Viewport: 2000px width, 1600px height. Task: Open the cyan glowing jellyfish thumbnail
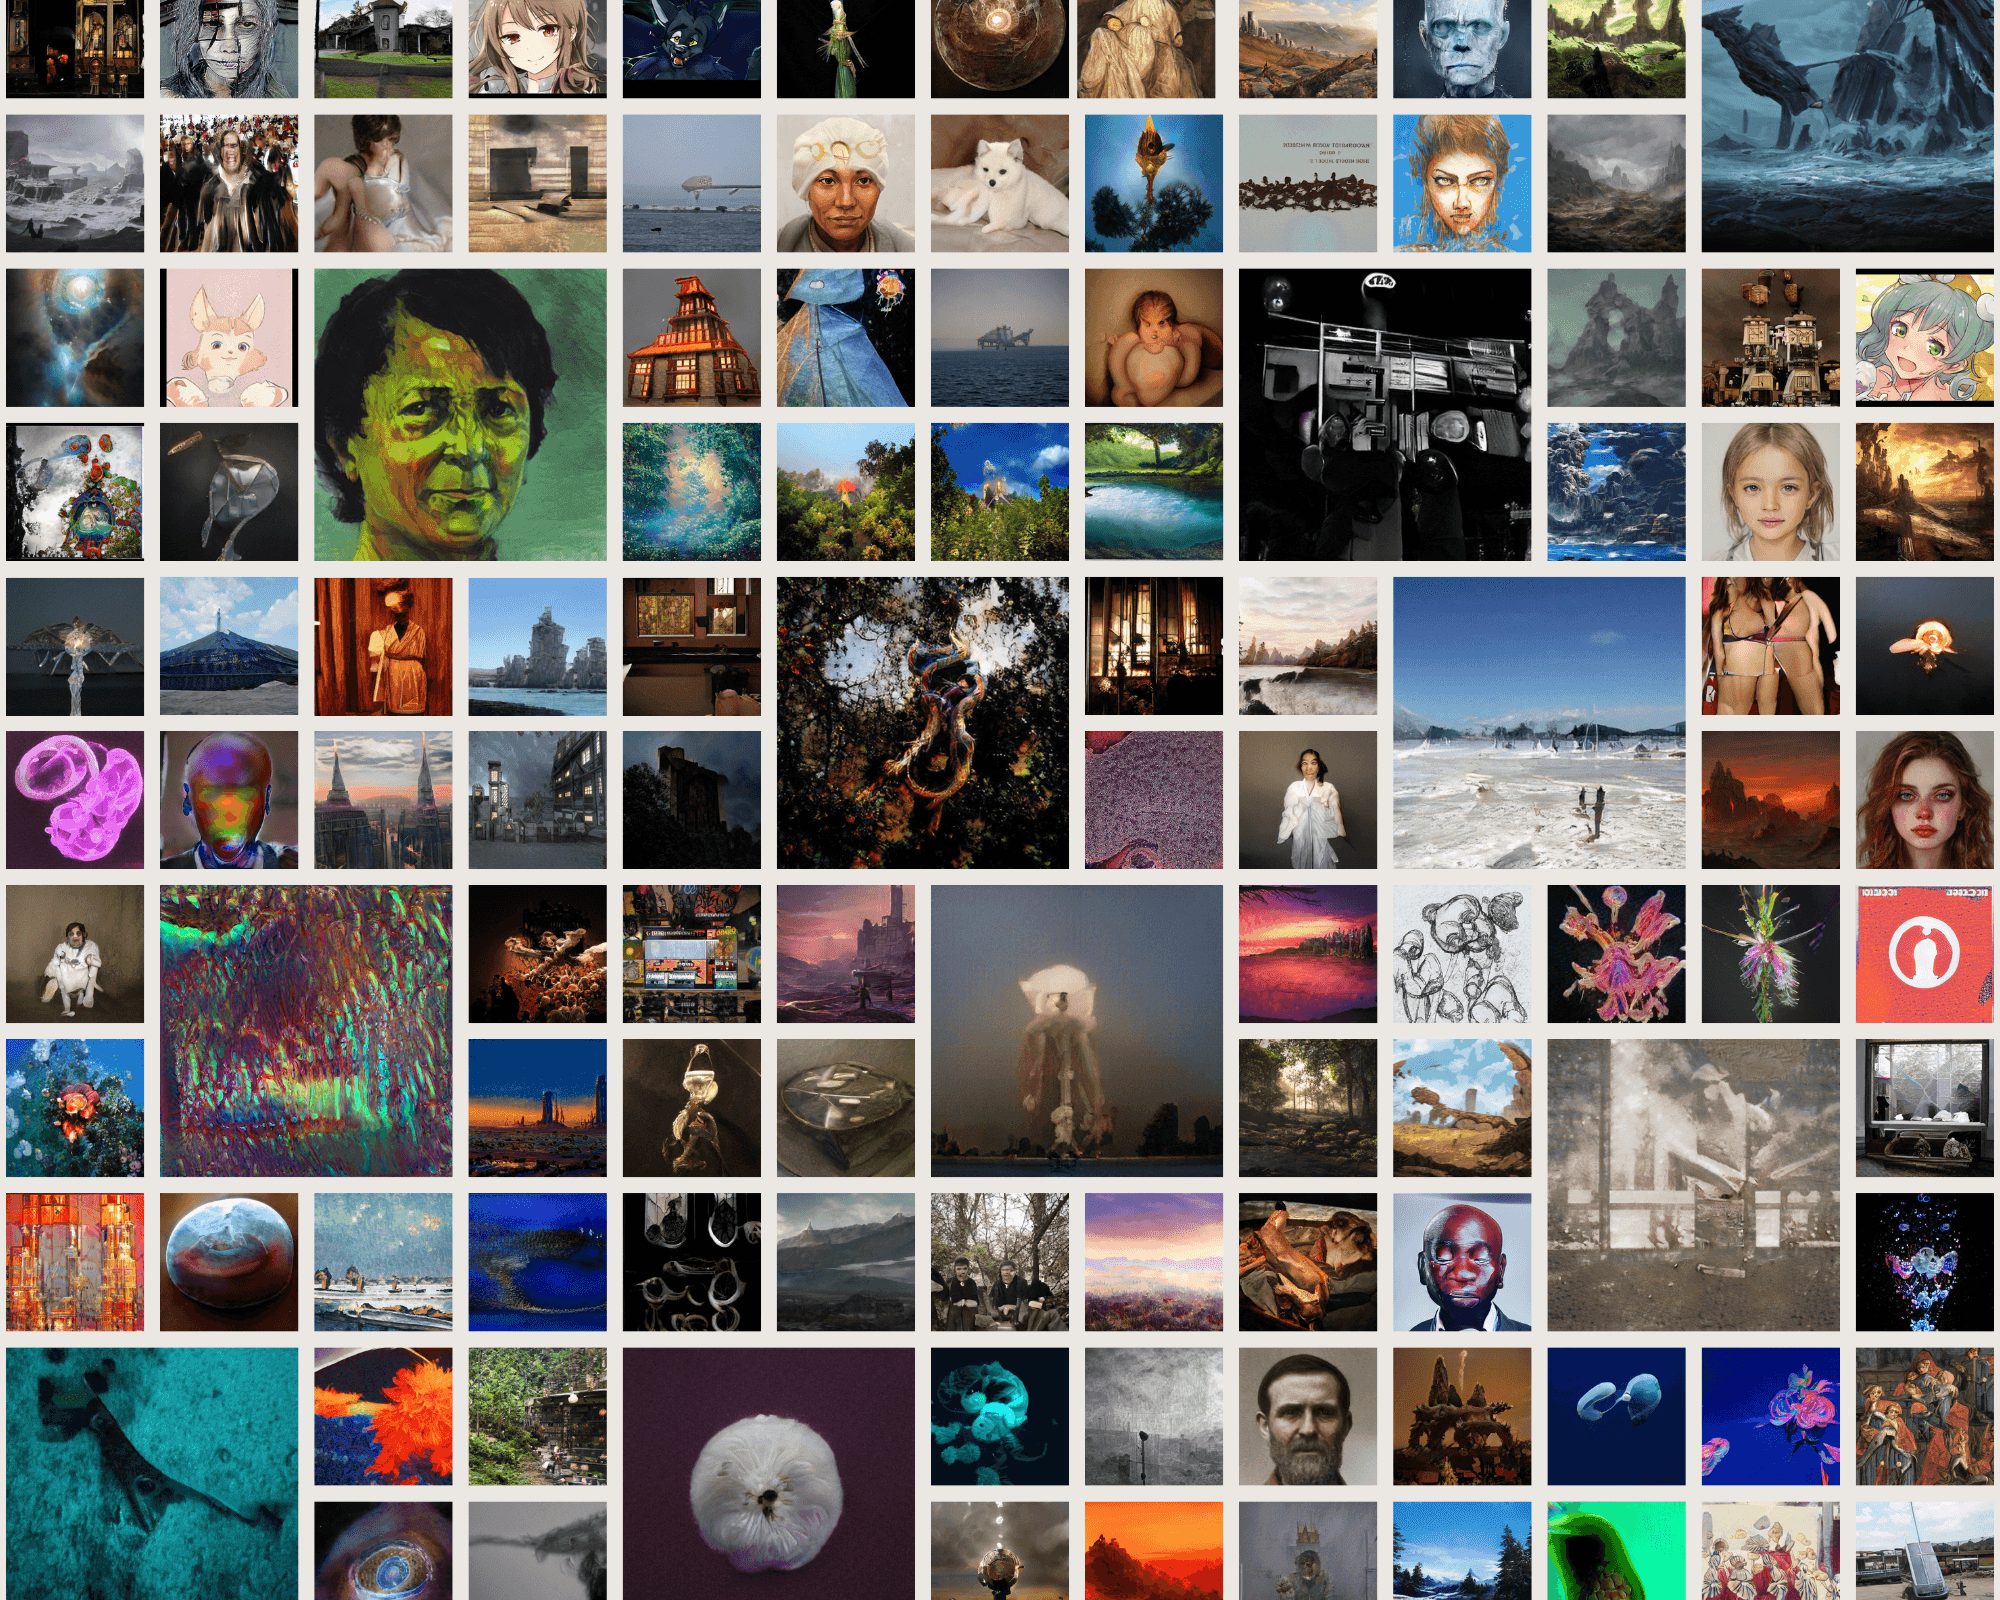coord(999,1415)
